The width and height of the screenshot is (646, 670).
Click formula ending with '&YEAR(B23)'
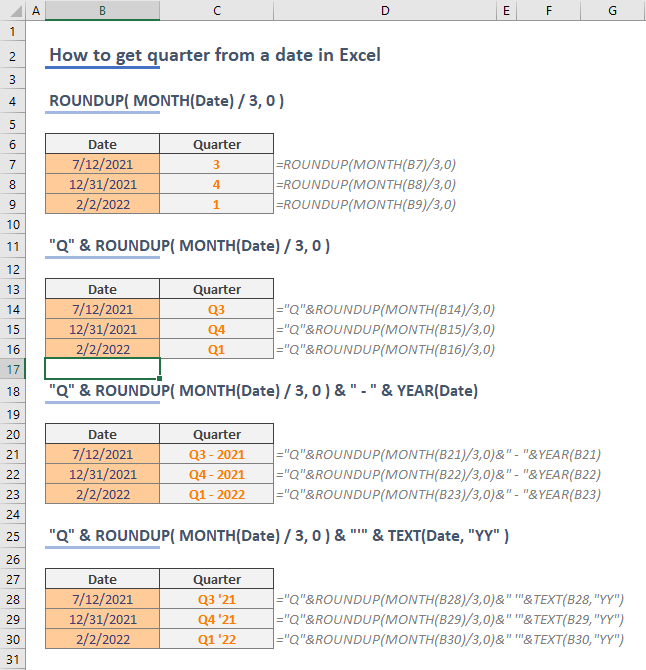coord(438,494)
